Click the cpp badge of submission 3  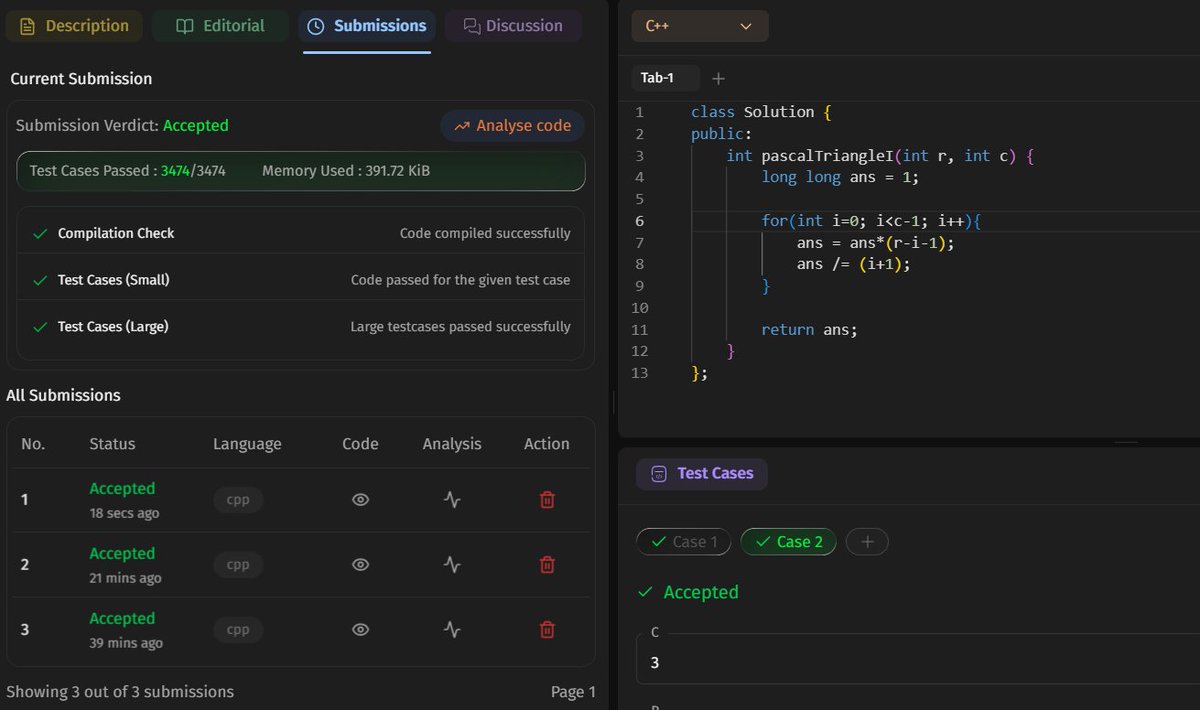(238, 630)
